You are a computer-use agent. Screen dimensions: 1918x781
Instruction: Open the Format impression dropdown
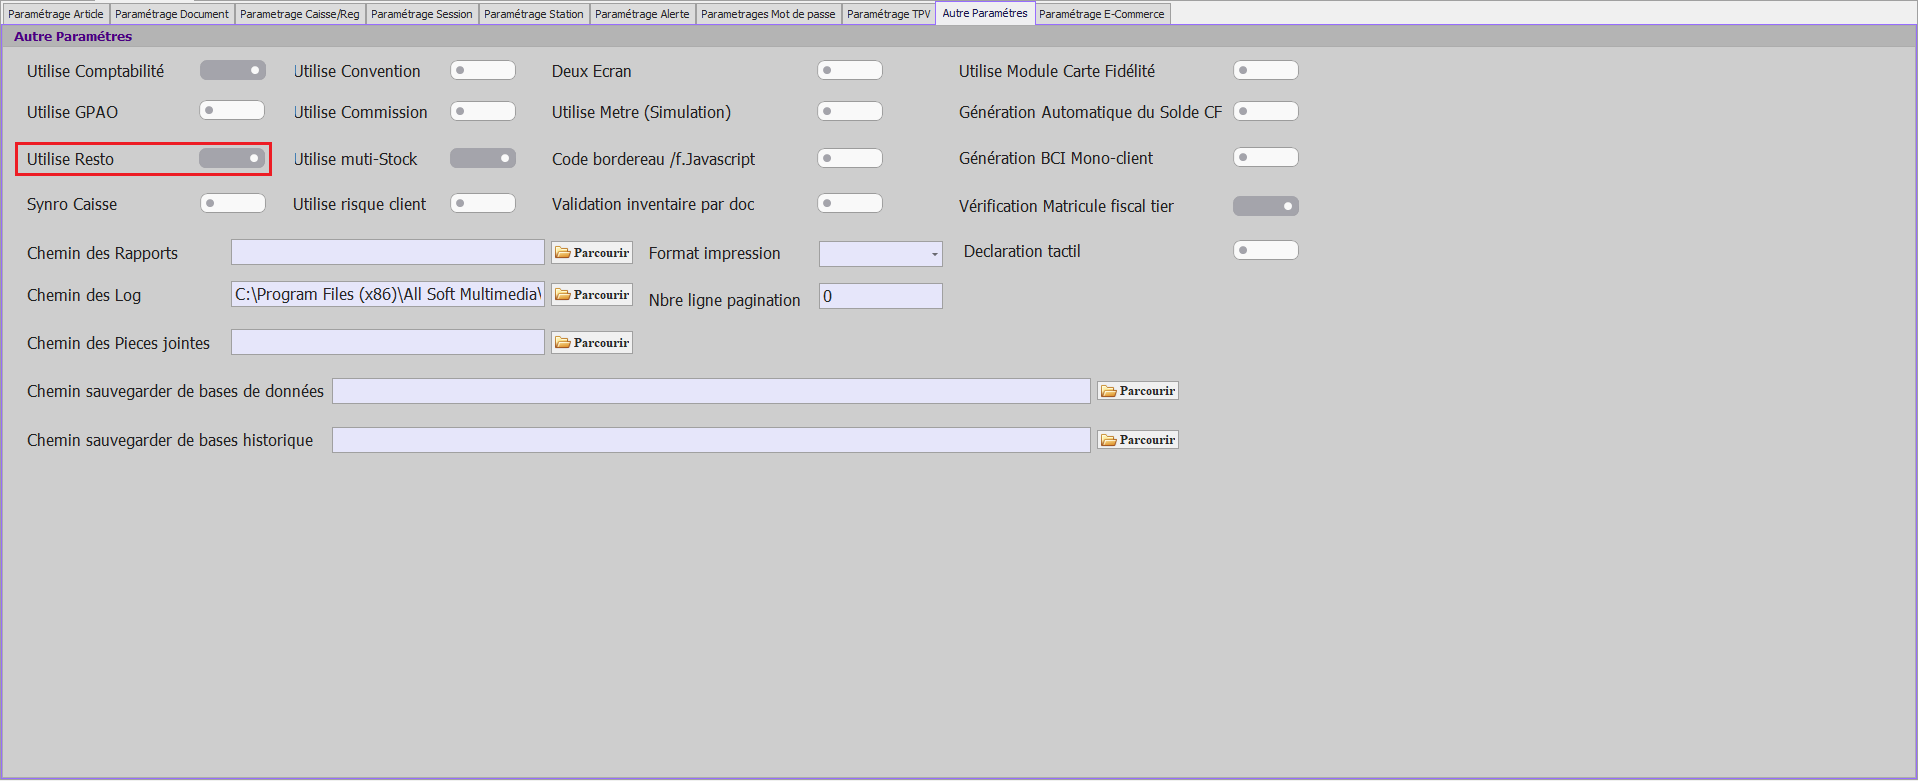[x=881, y=254]
